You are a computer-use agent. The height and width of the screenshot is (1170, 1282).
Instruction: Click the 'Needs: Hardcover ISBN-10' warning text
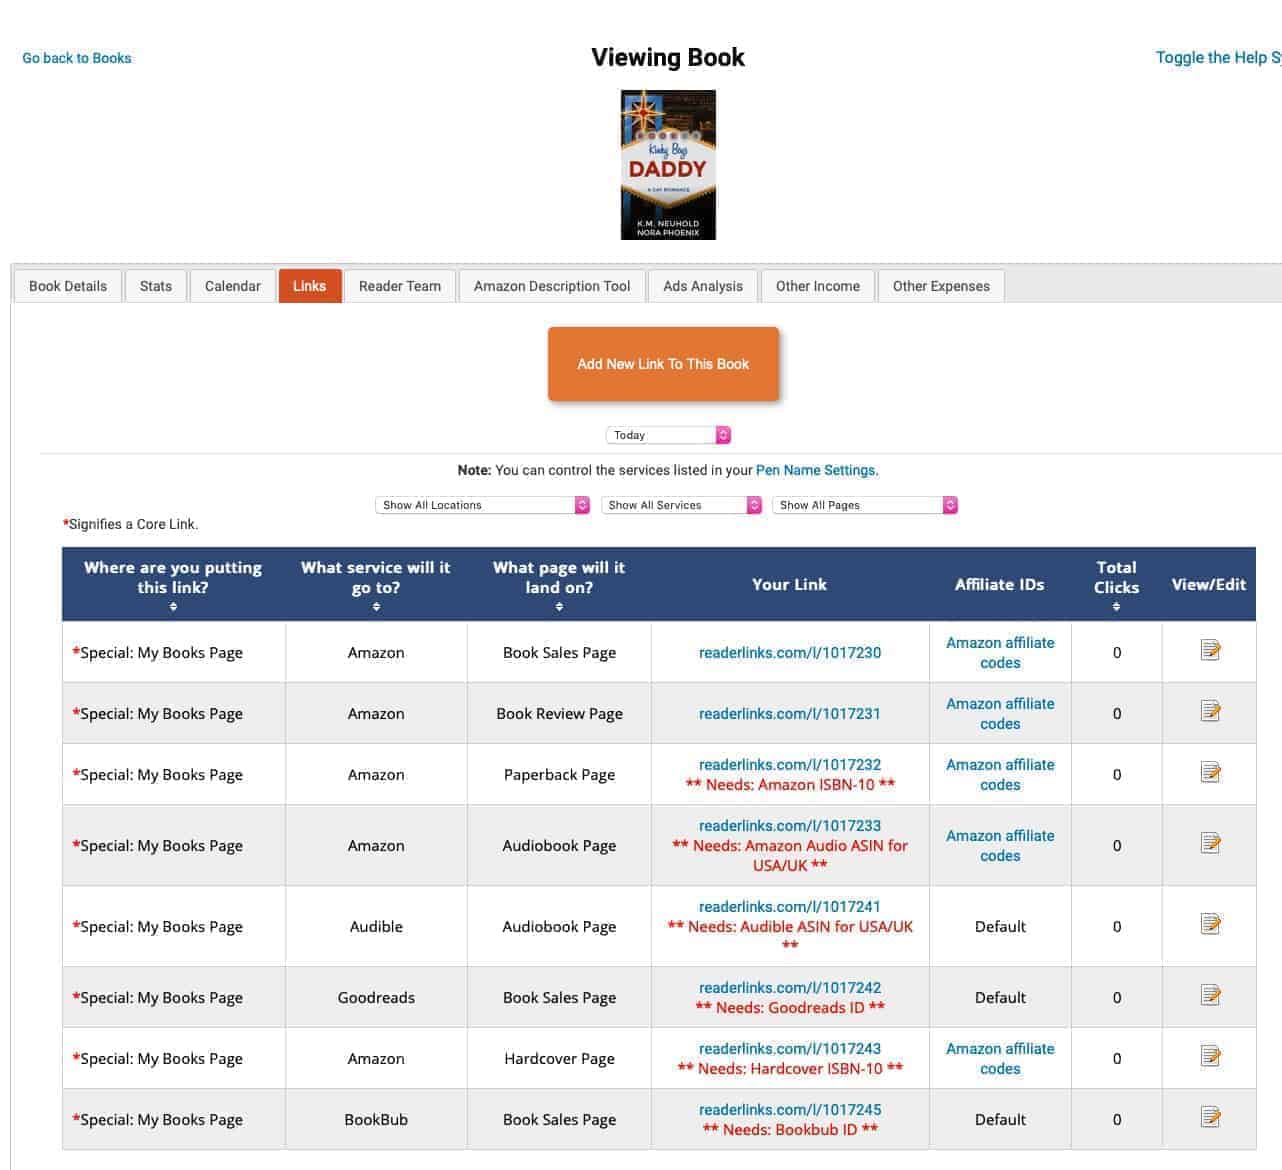pos(790,1069)
